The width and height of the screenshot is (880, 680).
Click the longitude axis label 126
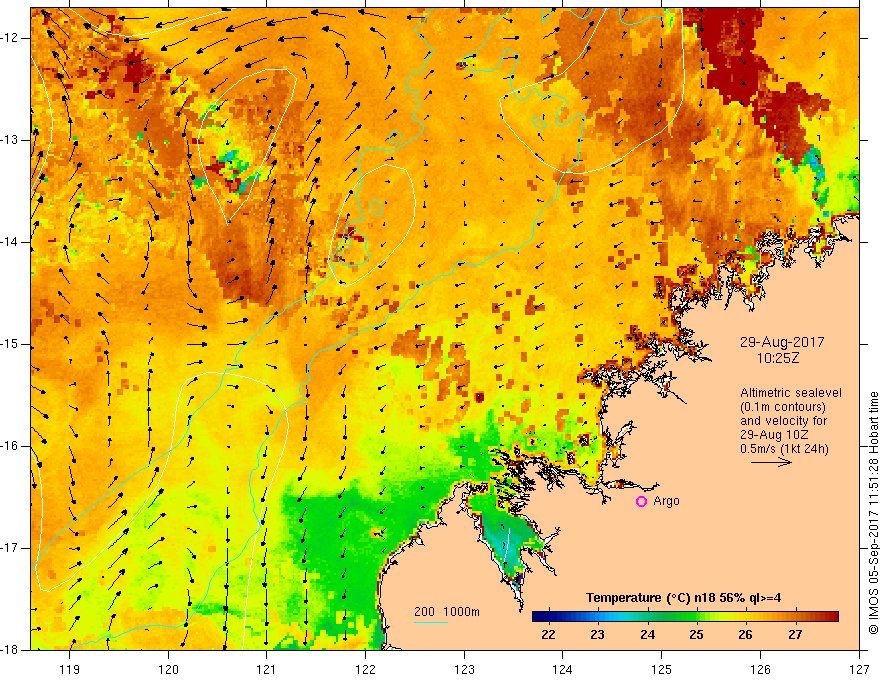[x=760, y=669]
